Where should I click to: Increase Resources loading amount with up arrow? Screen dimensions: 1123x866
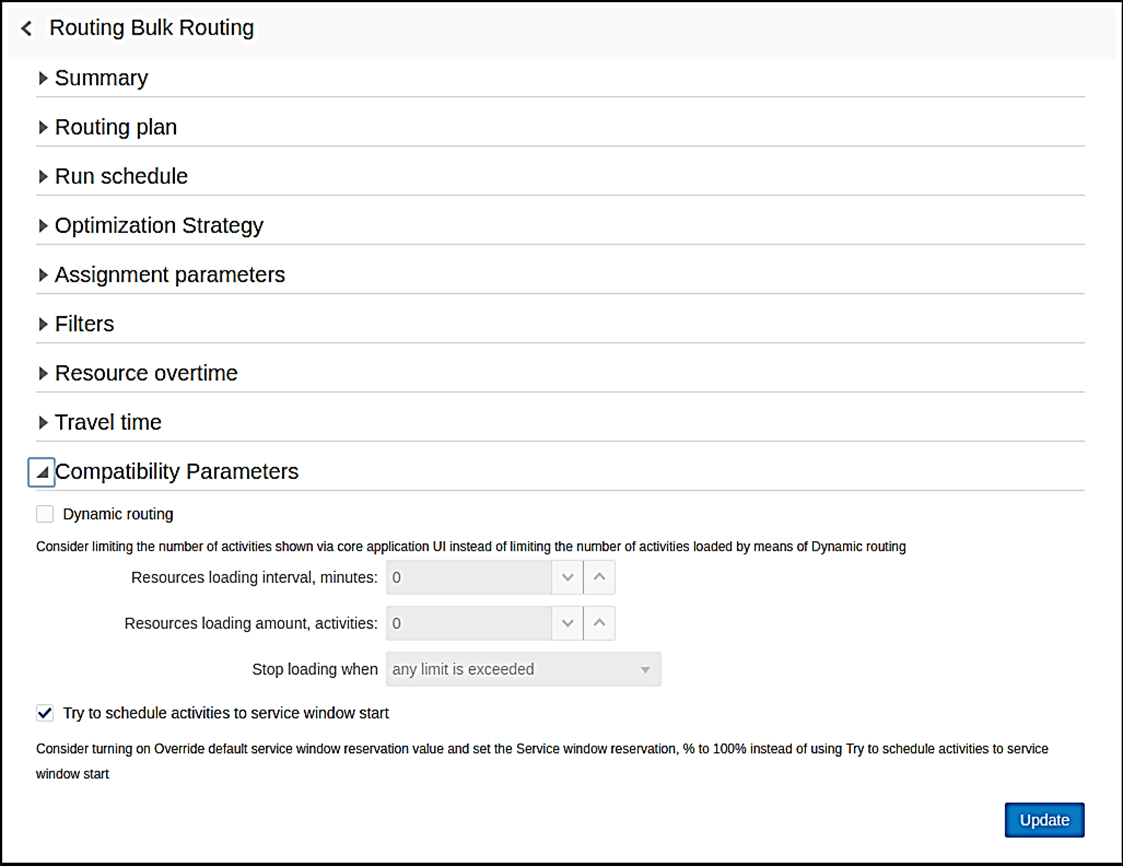pyautogui.click(x=599, y=623)
